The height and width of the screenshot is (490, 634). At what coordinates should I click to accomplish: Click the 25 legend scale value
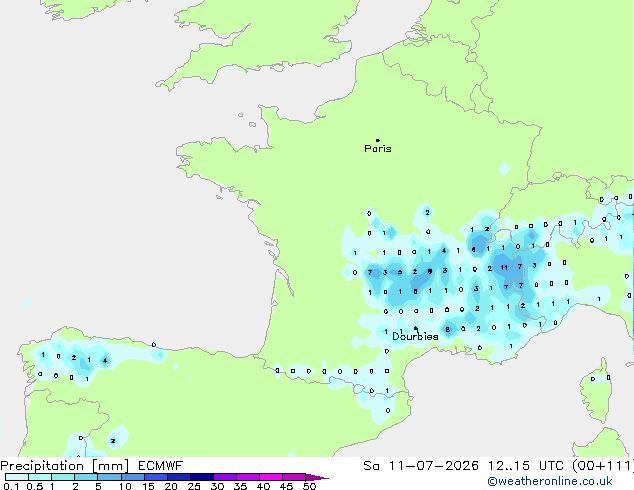tap(194, 486)
